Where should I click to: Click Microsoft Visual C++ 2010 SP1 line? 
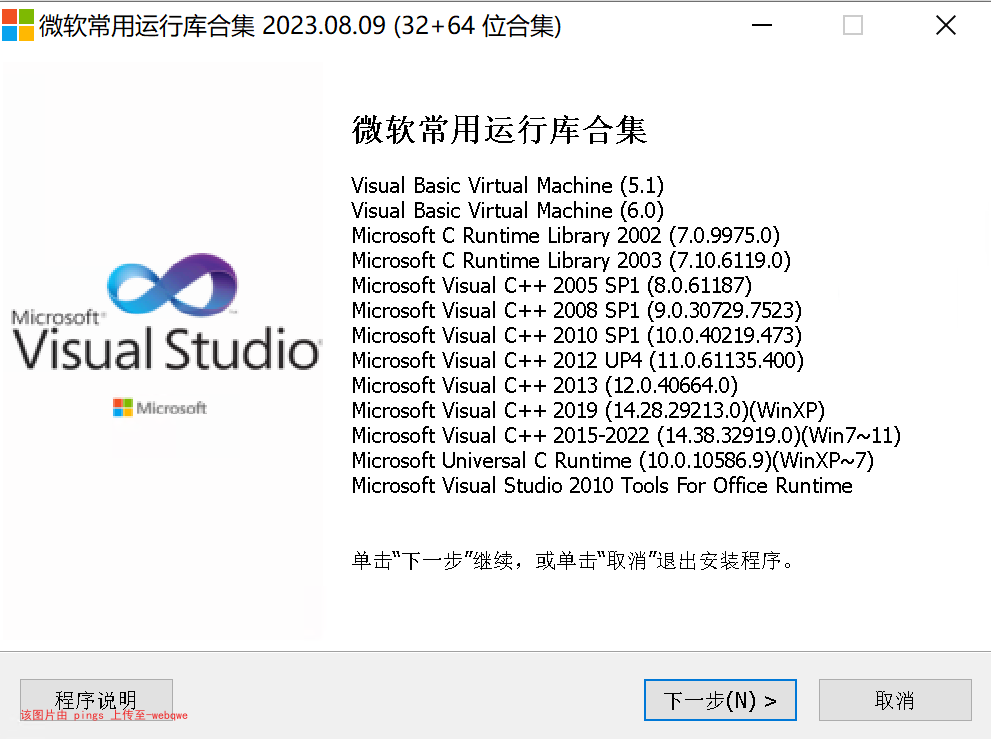click(576, 335)
